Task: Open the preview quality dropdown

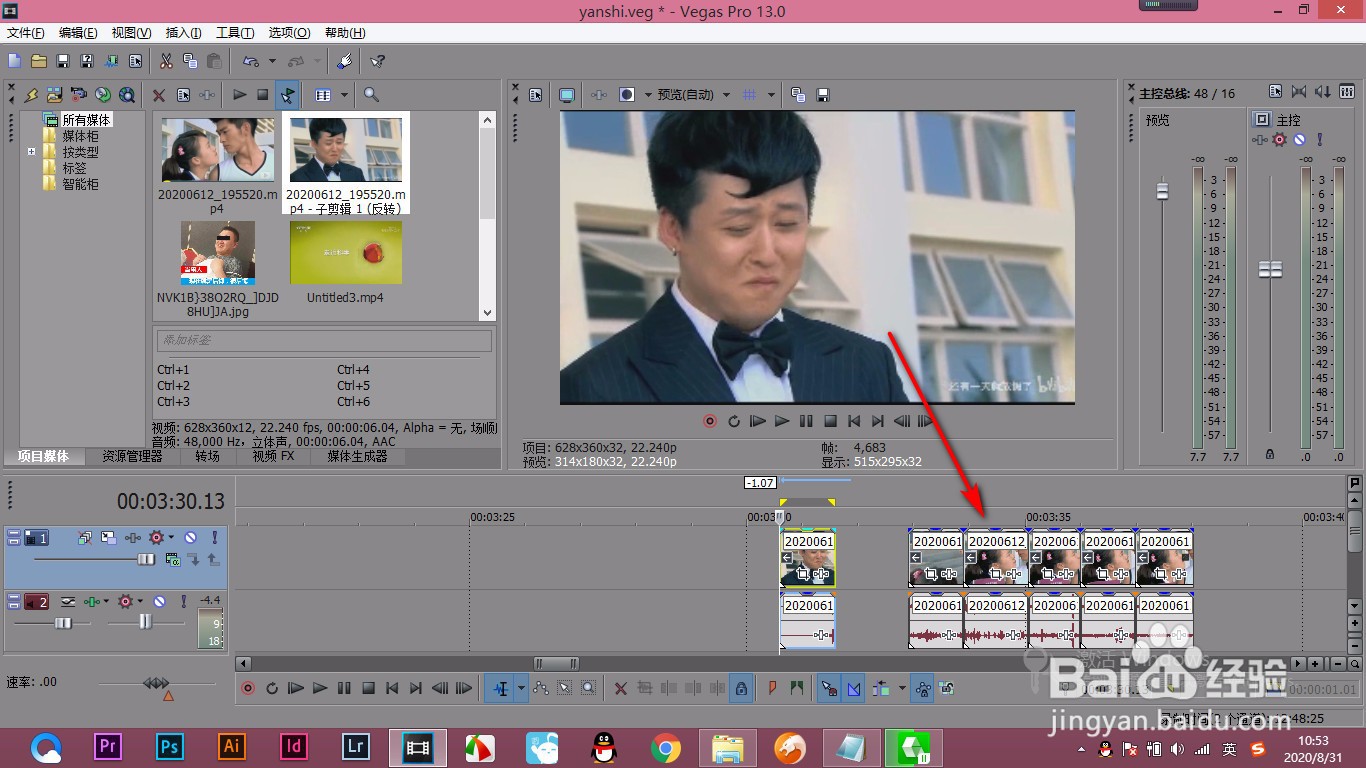Action: [x=726, y=95]
